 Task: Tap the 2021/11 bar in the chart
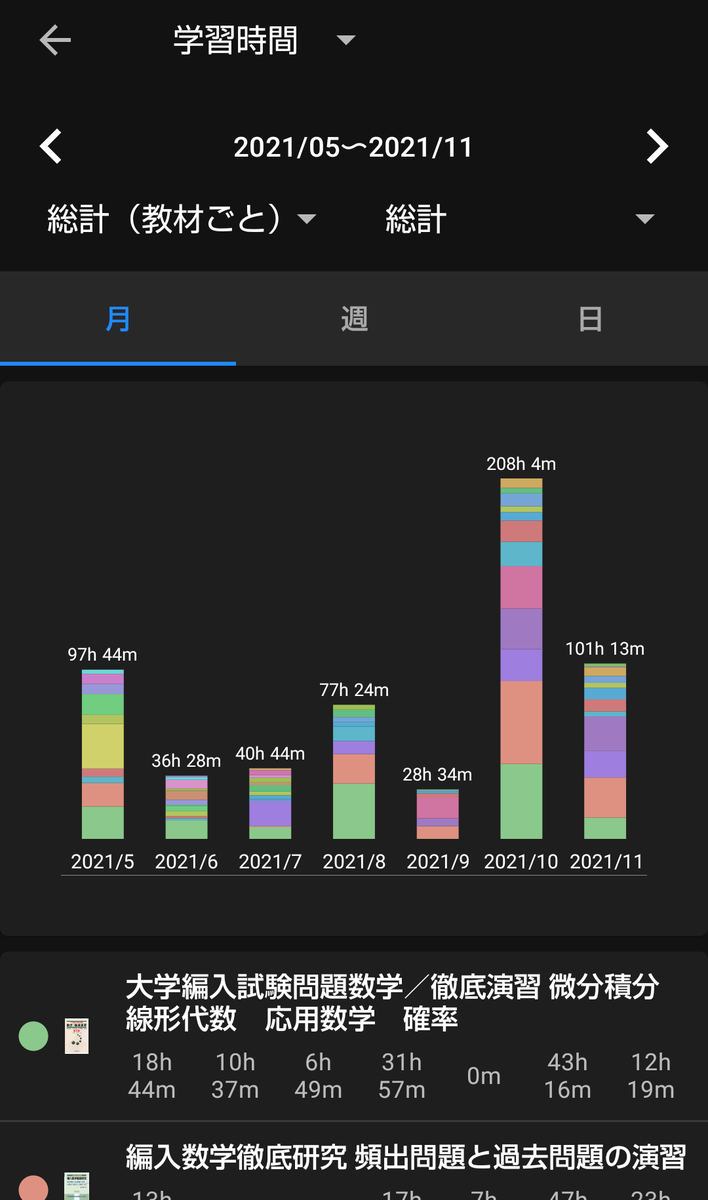coord(605,751)
